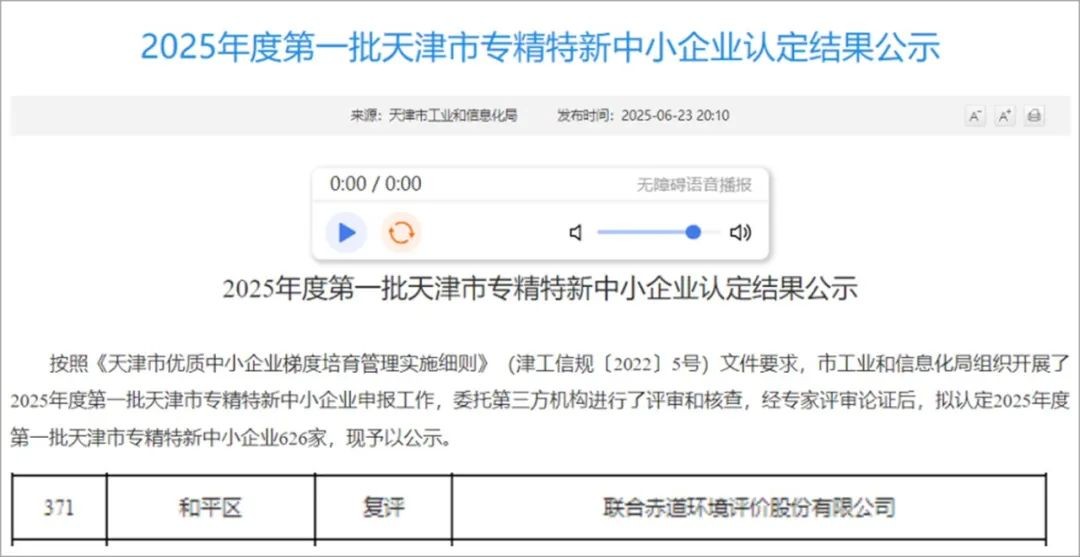Play the accessibility audio broadcast
Image resolution: width=1080 pixels, height=557 pixels.
click(x=346, y=233)
